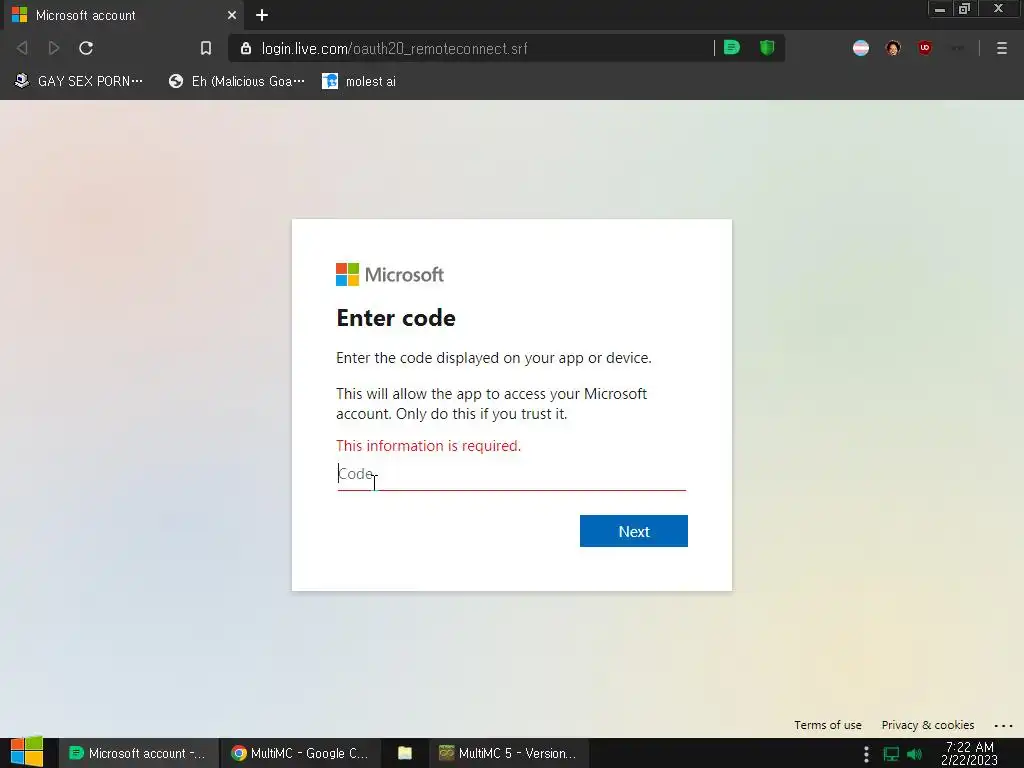Open the 'Eh (Malicious Goa...' bookmark
Viewport: 1024px width, 768px height.
pos(236,81)
